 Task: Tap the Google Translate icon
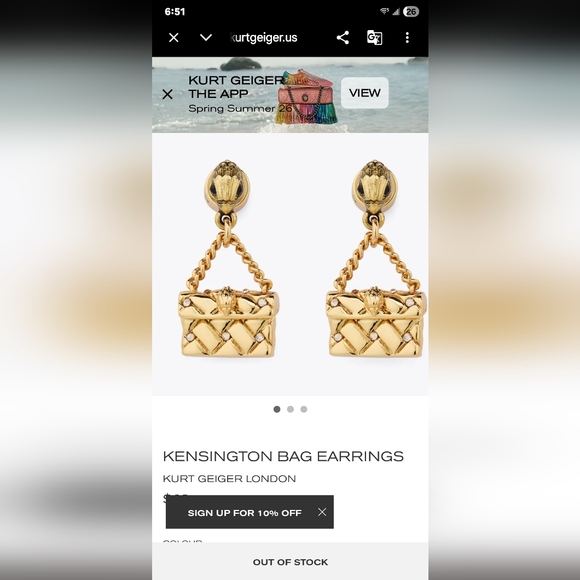point(374,37)
